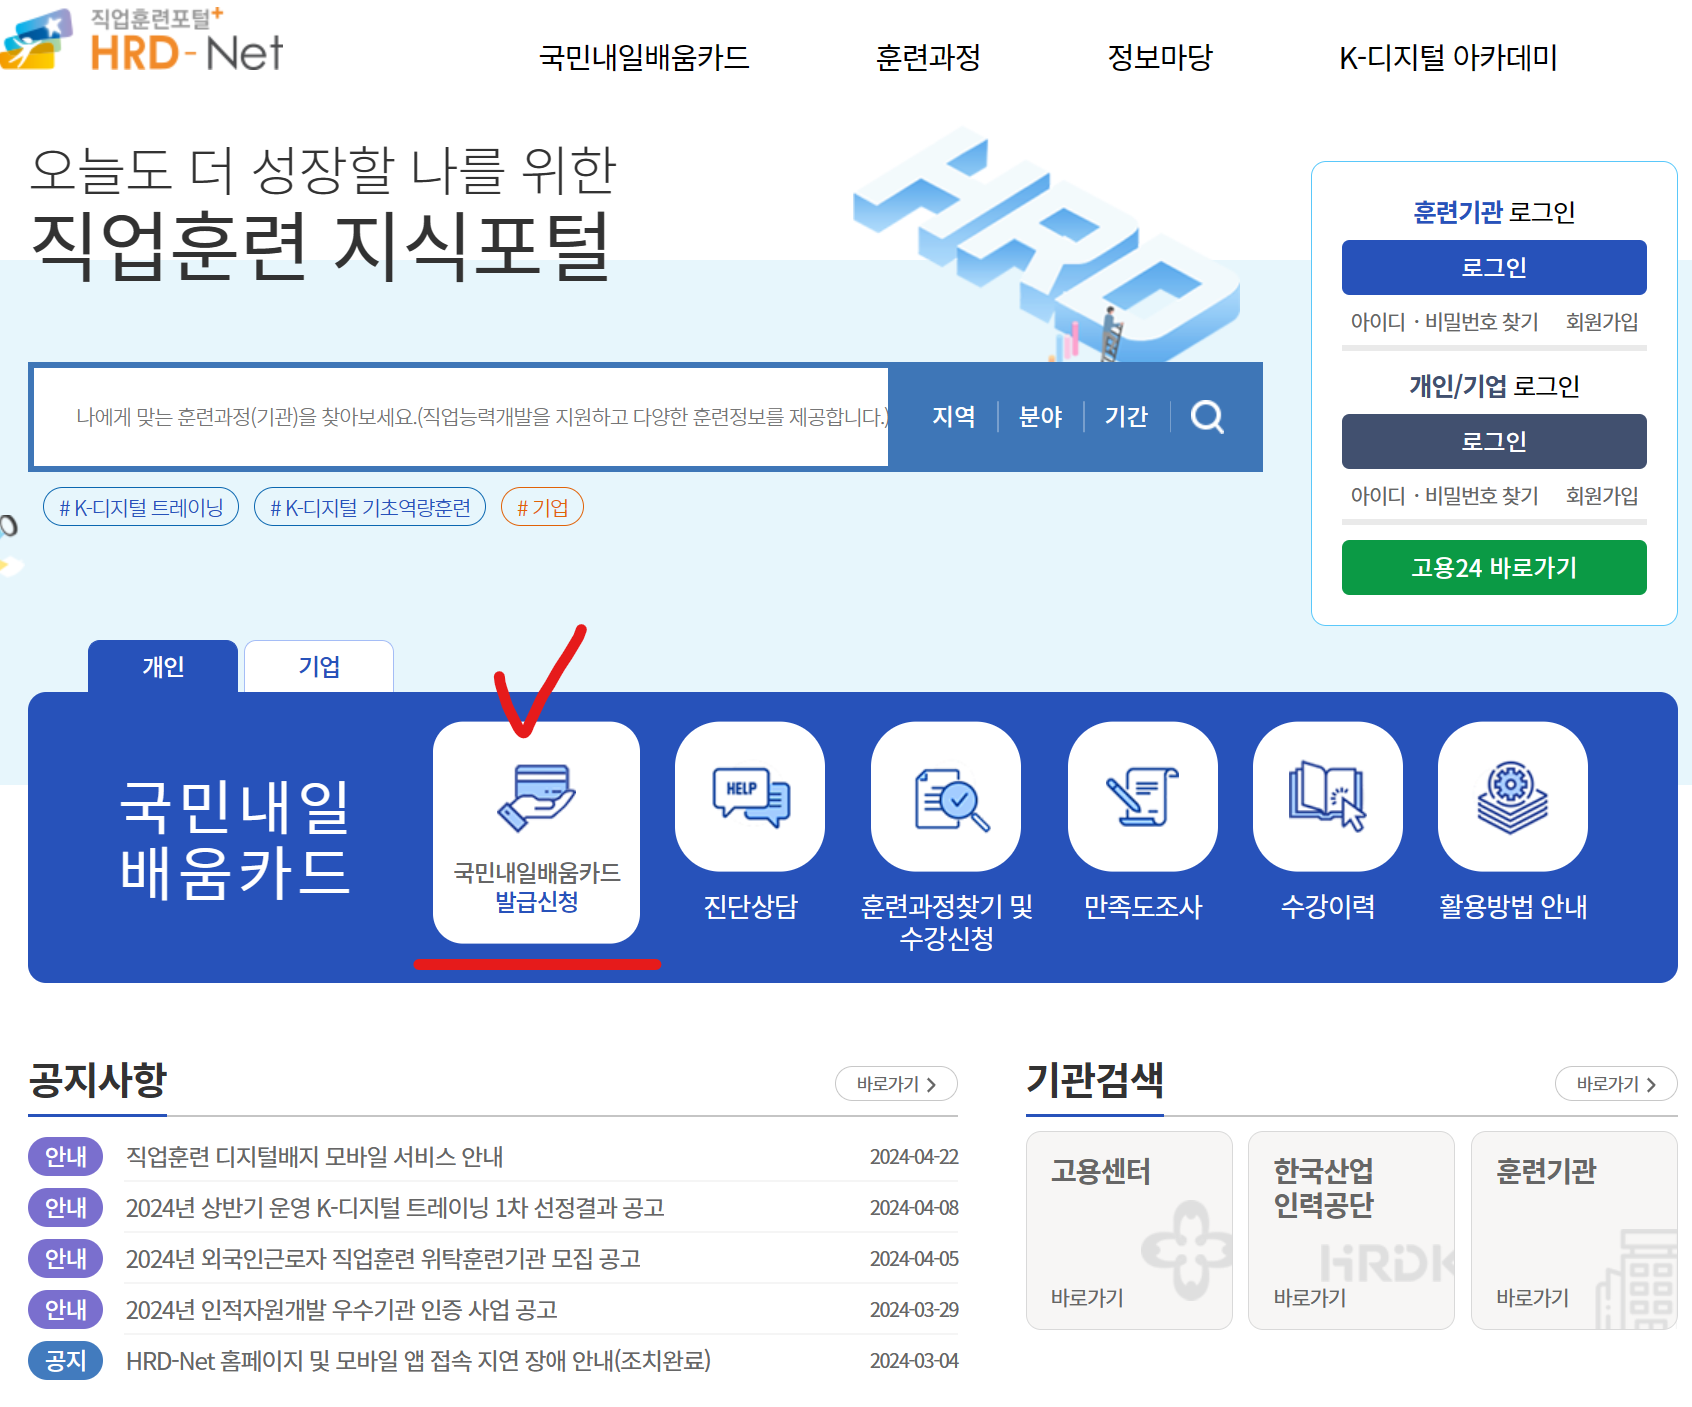Open 활용방법 안내 gear icon
This screenshot has height=1407, width=1692.
coord(1513,797)
